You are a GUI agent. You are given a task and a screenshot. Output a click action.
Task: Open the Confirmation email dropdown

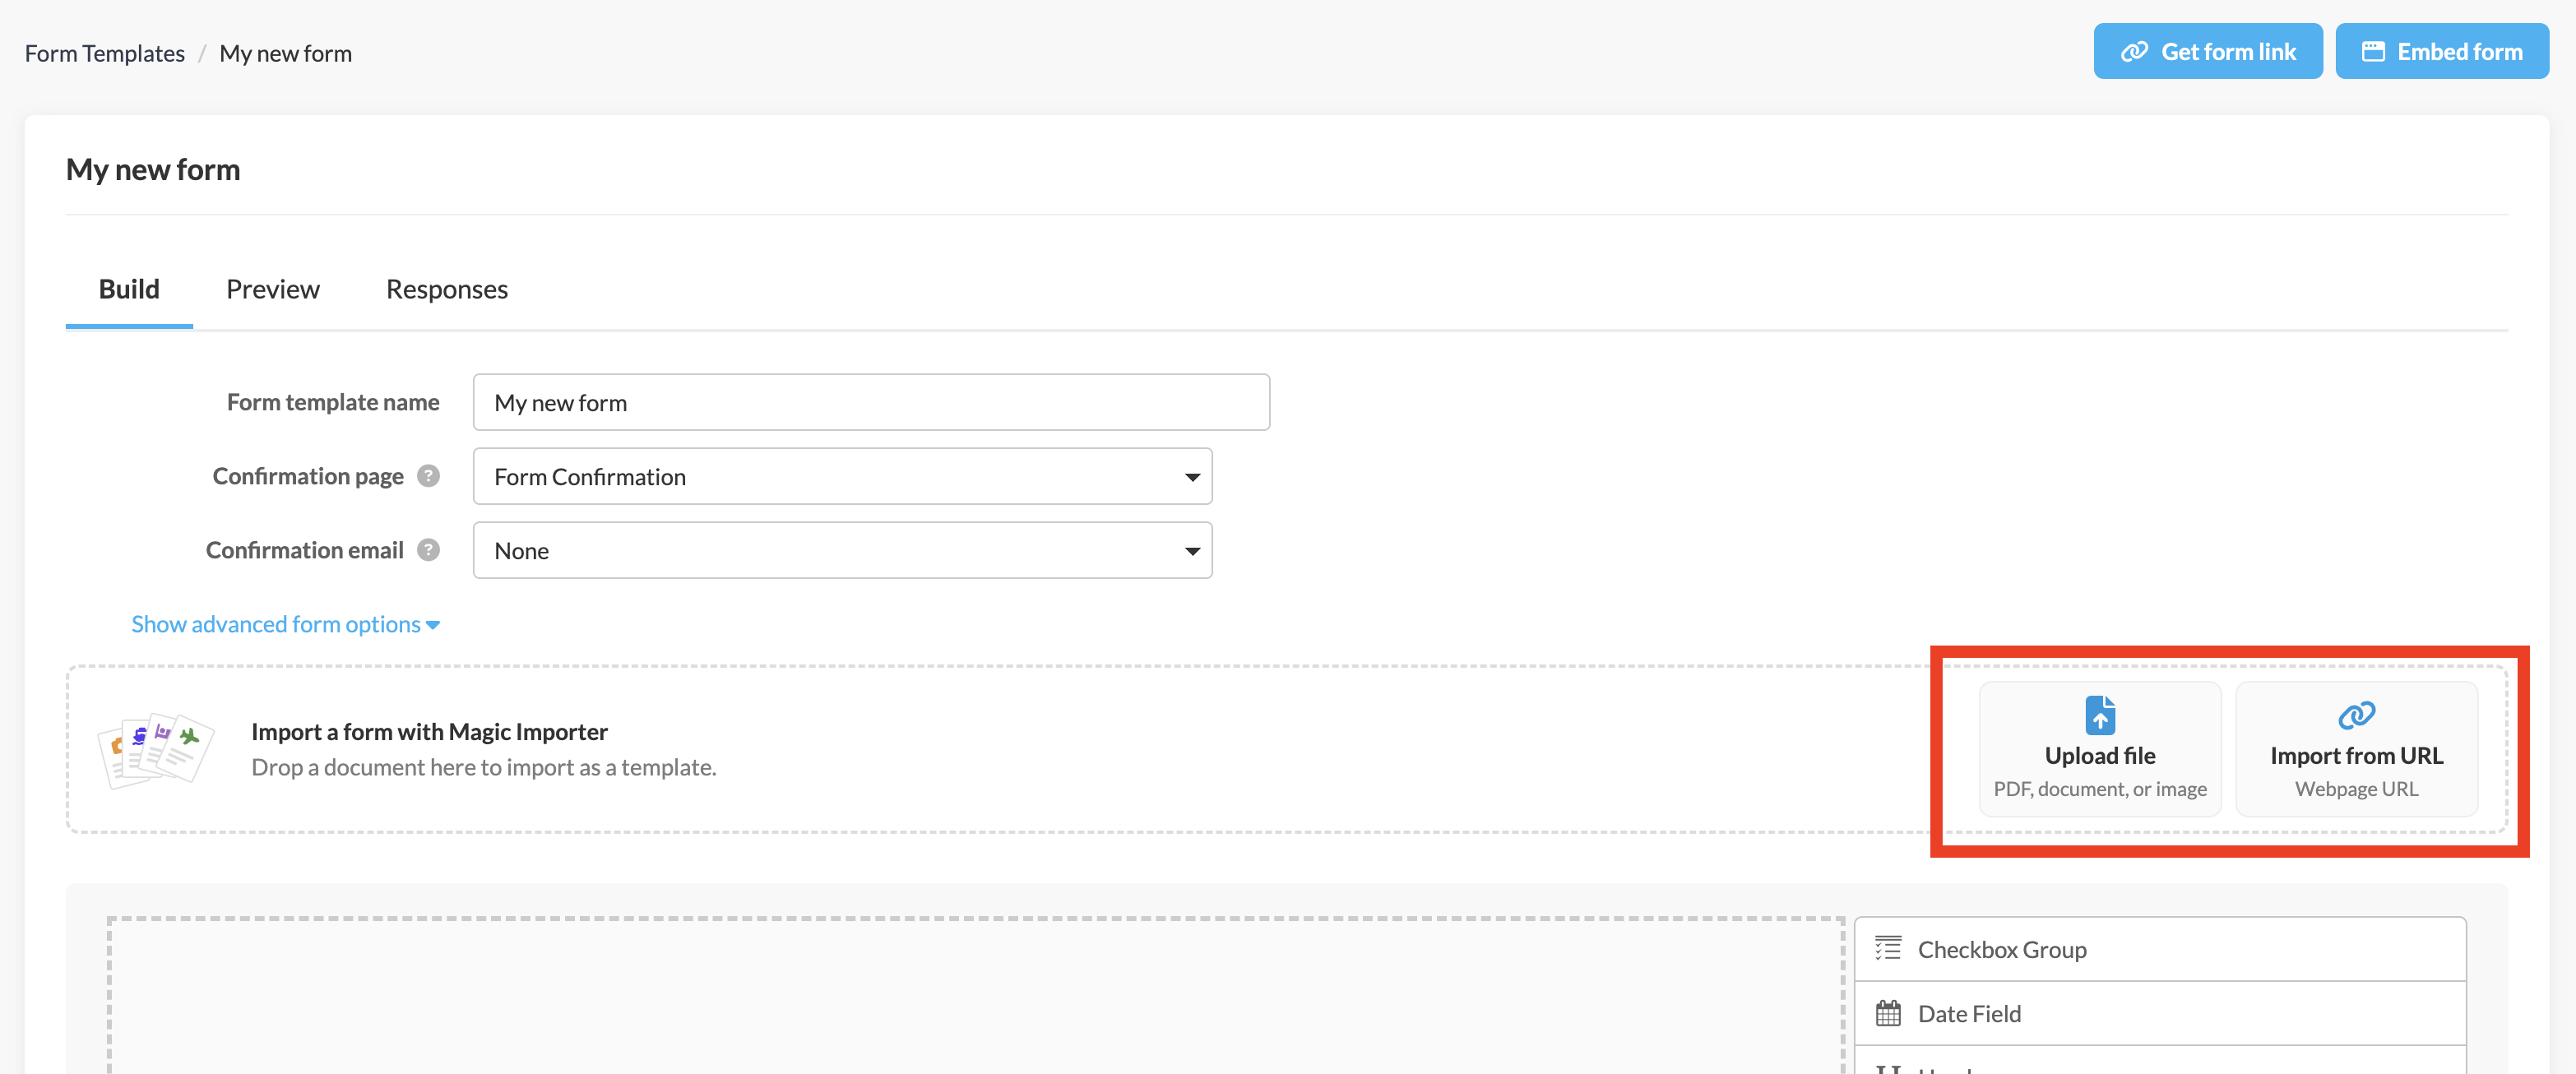click(x=842, y=551)
